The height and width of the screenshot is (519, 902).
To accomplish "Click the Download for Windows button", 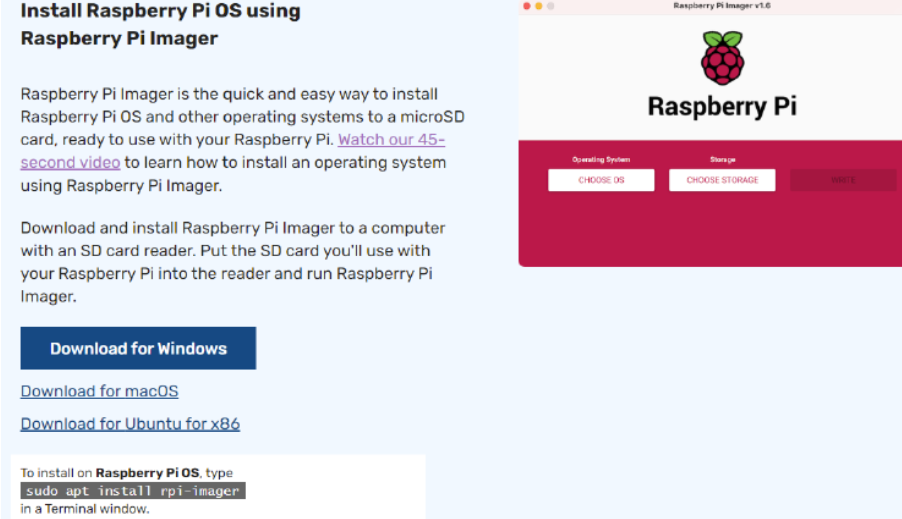I will (x=138, y=348).
